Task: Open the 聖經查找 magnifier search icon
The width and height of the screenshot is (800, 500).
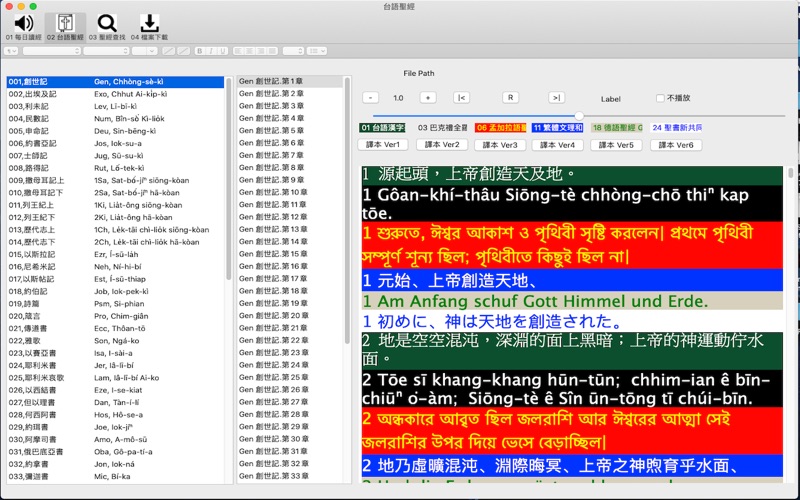Action: (x=107, y=23)
